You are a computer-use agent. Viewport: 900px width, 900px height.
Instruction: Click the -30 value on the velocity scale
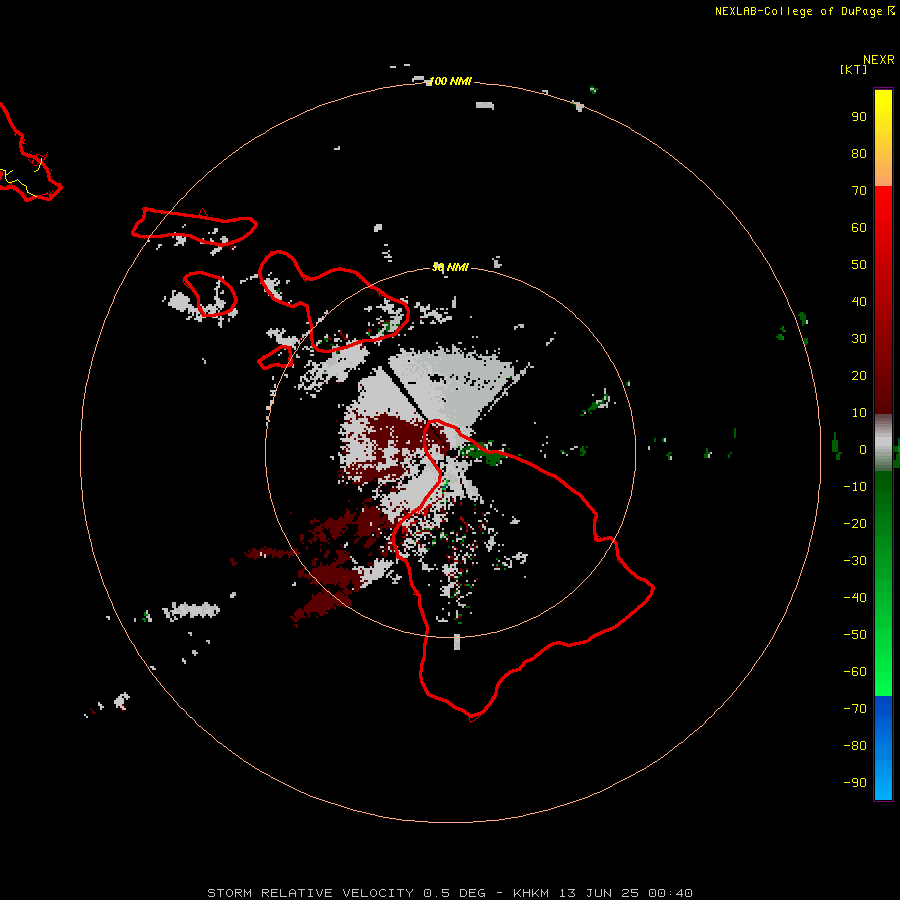[x=855, y=561]
